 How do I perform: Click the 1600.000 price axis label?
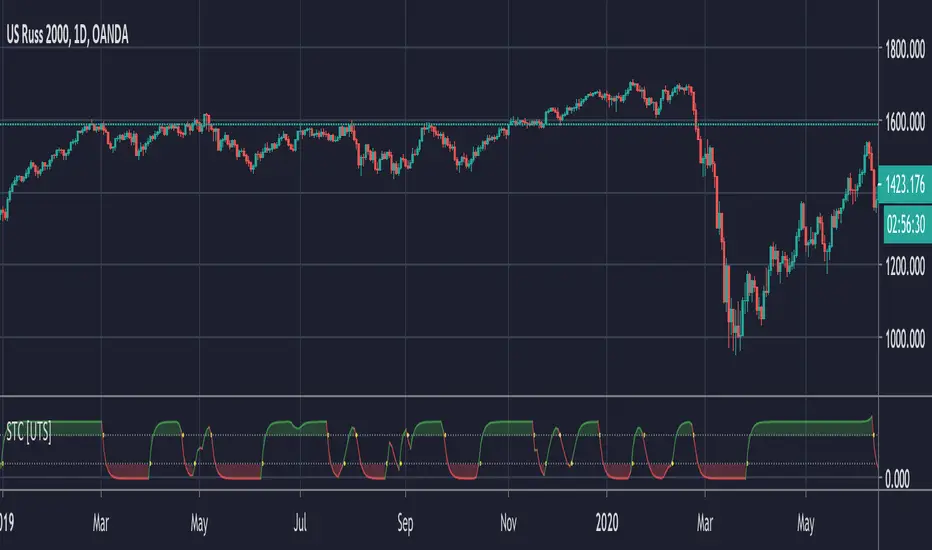pos(905,121)
